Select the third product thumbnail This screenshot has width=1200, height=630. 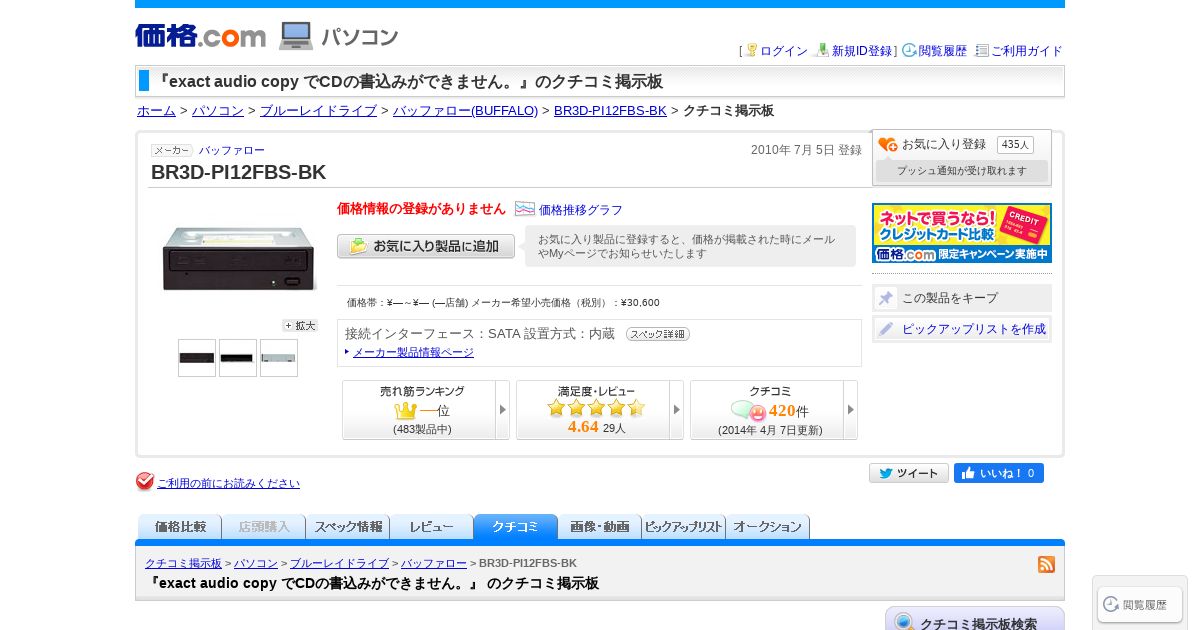[x=279, y=358]
